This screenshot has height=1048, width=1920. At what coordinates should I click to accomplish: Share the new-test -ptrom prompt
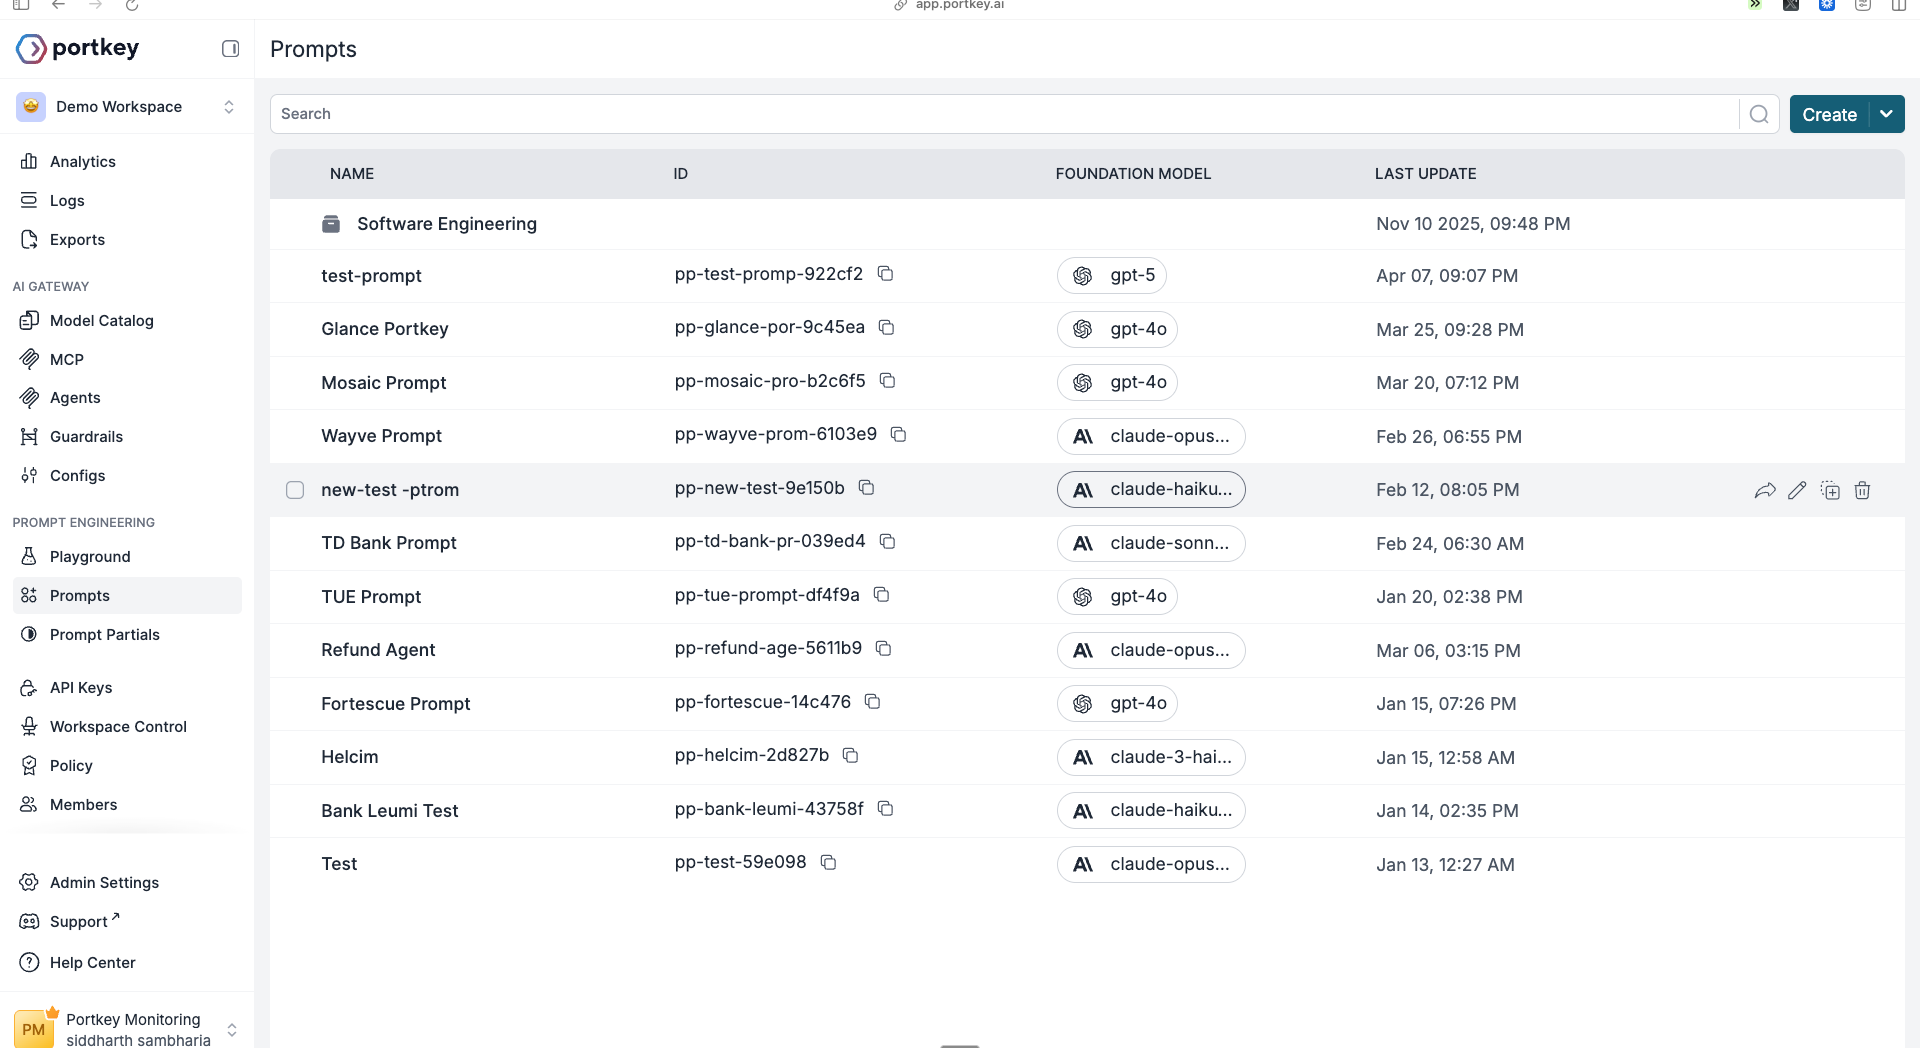tap(1765, 490)
